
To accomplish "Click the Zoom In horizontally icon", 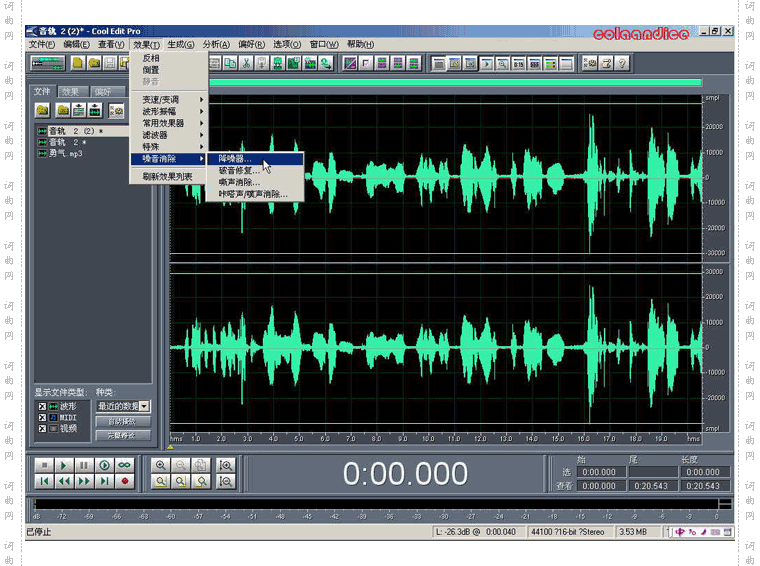I will pyautogui.click(x=161, y=465).
